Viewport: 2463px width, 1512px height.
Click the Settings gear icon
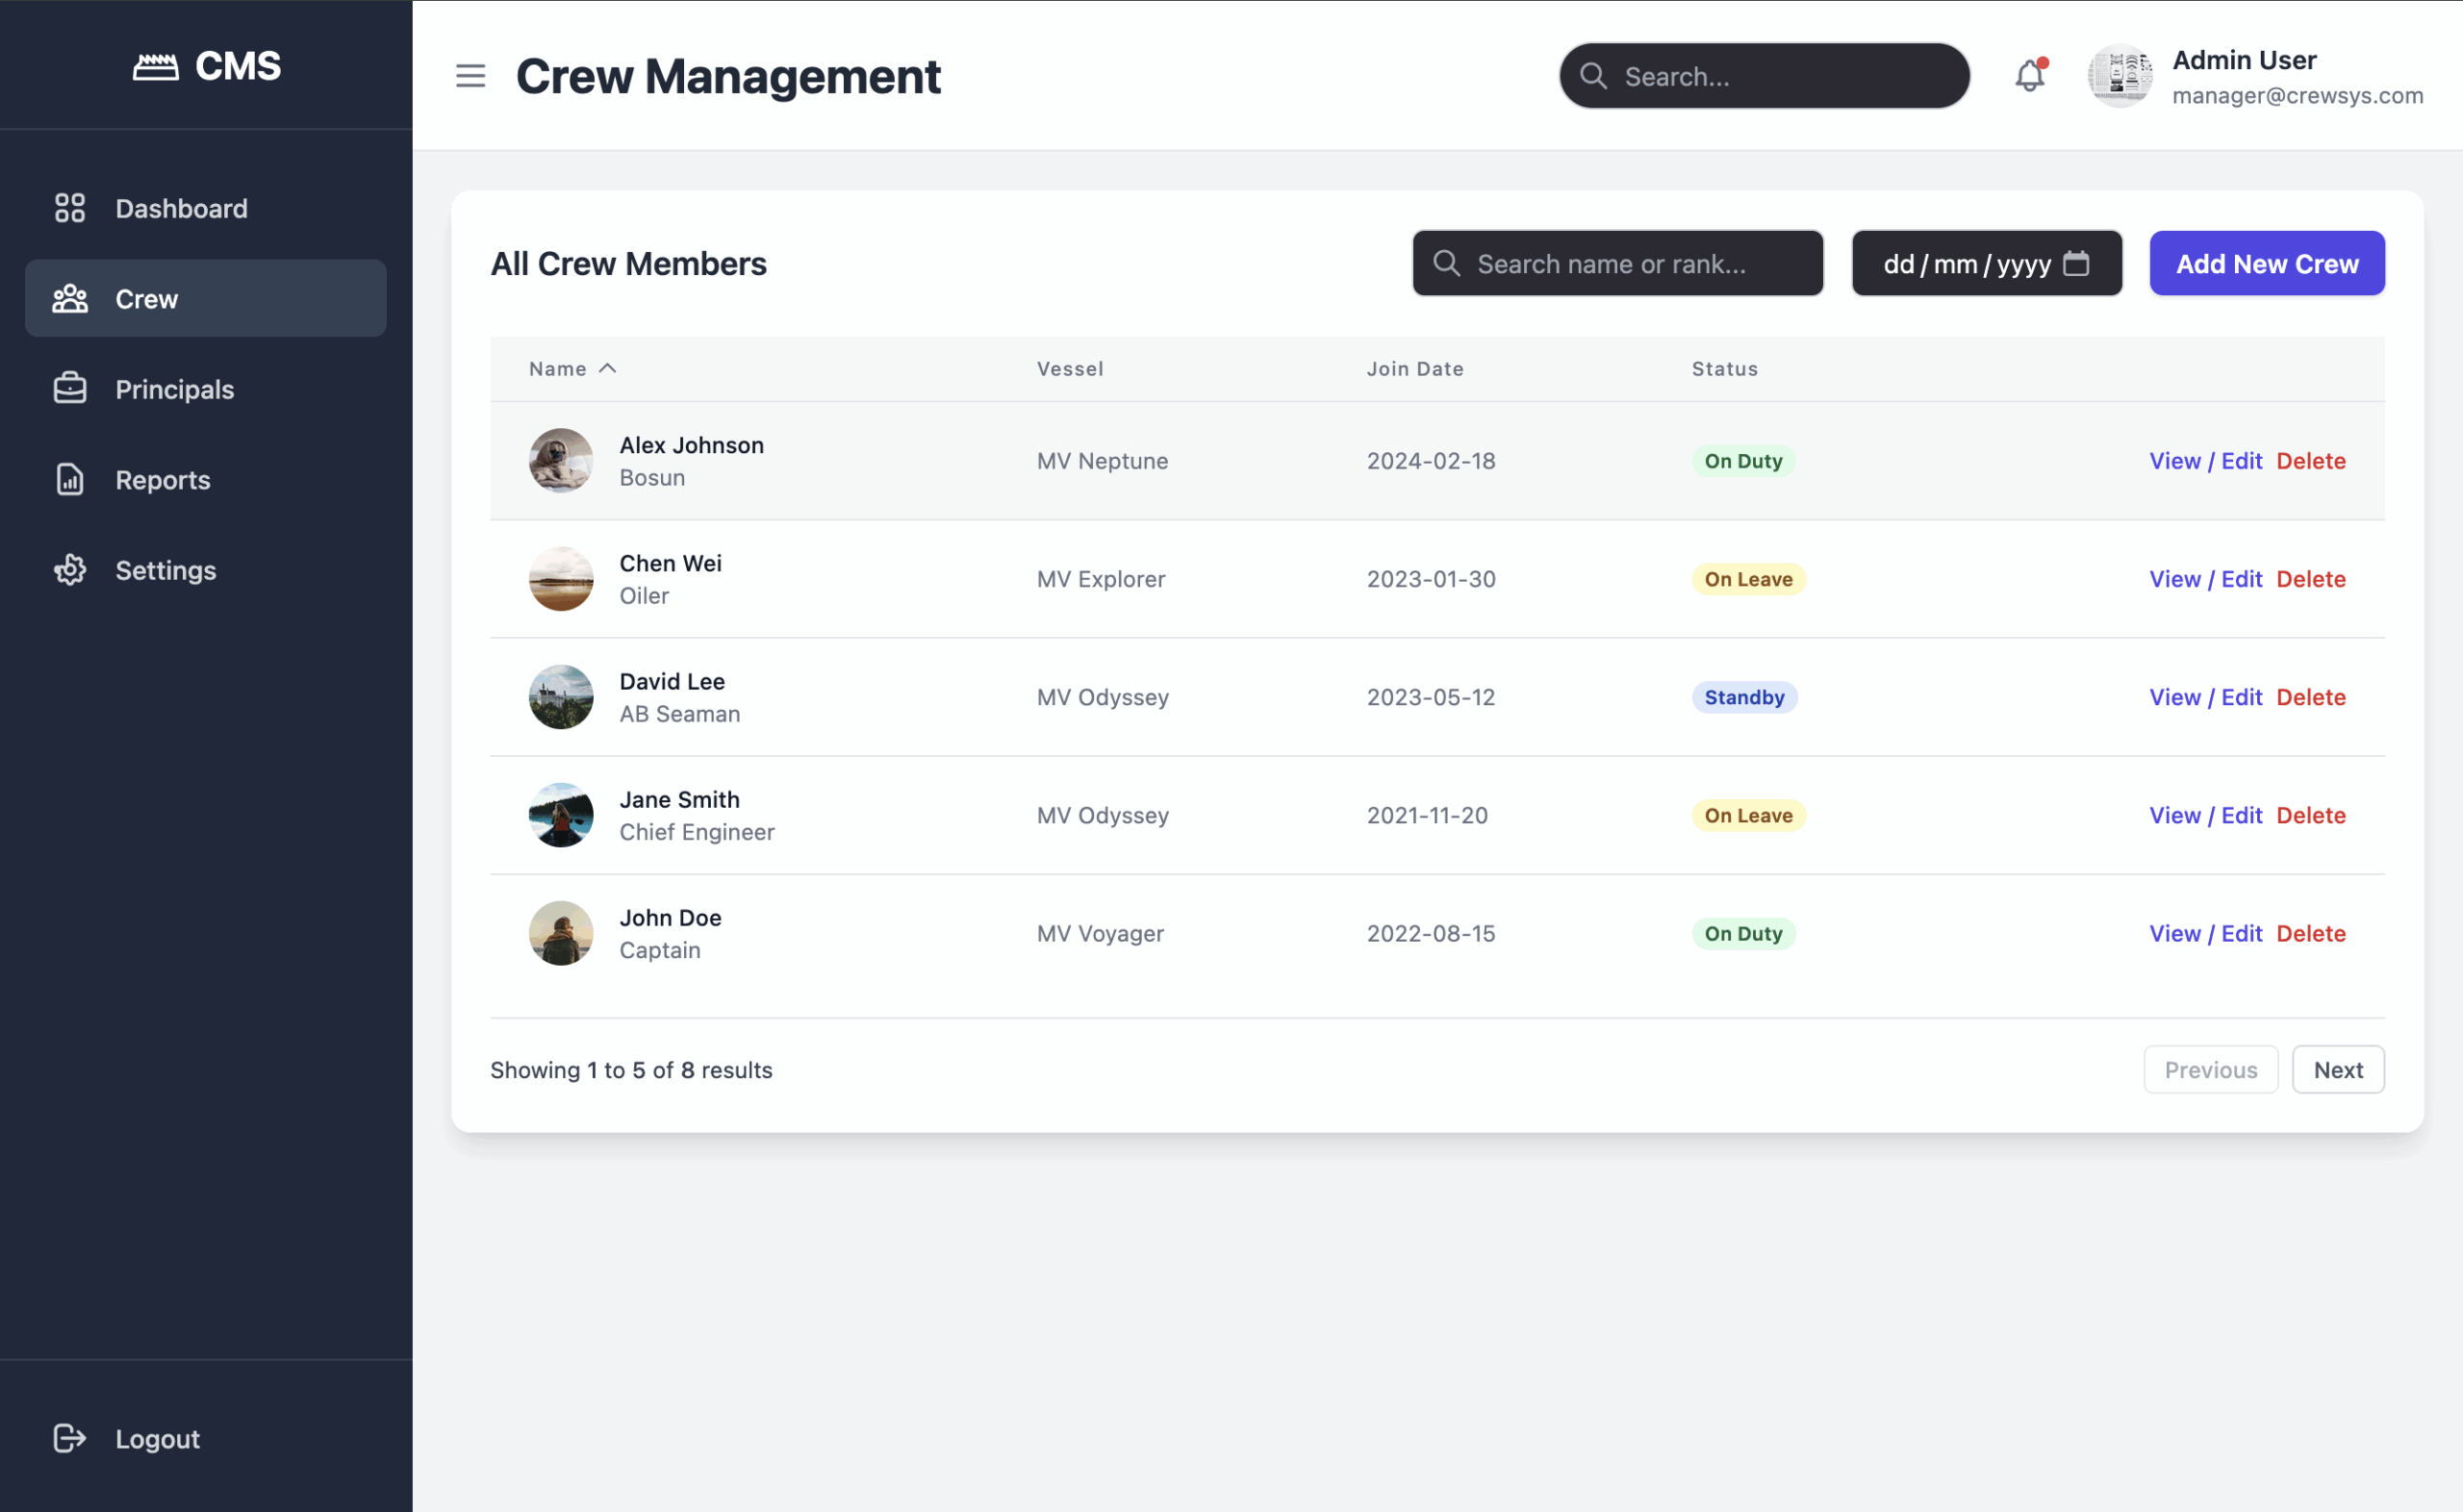69,570
